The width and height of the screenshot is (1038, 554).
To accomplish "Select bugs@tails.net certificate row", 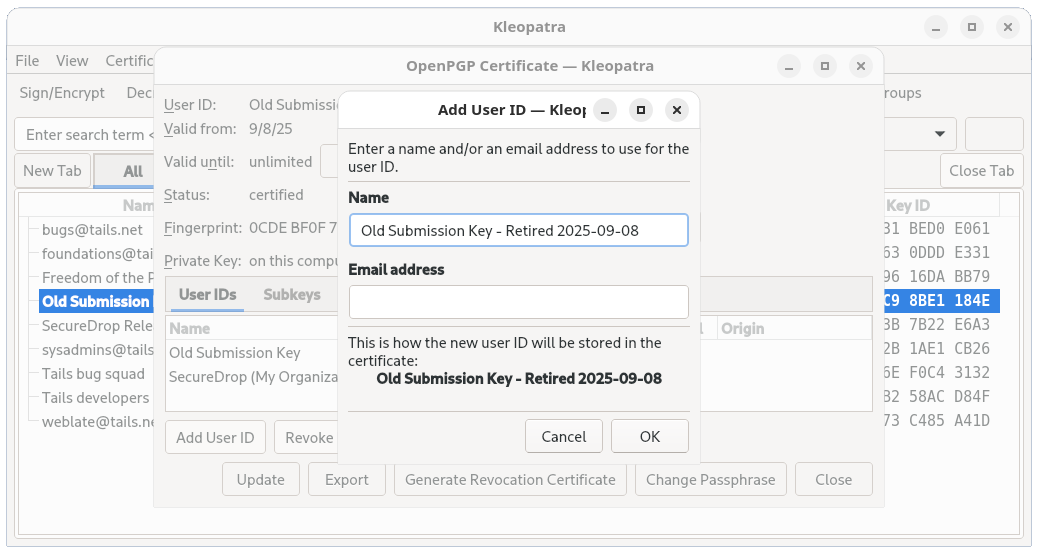I will pos(92,230).
